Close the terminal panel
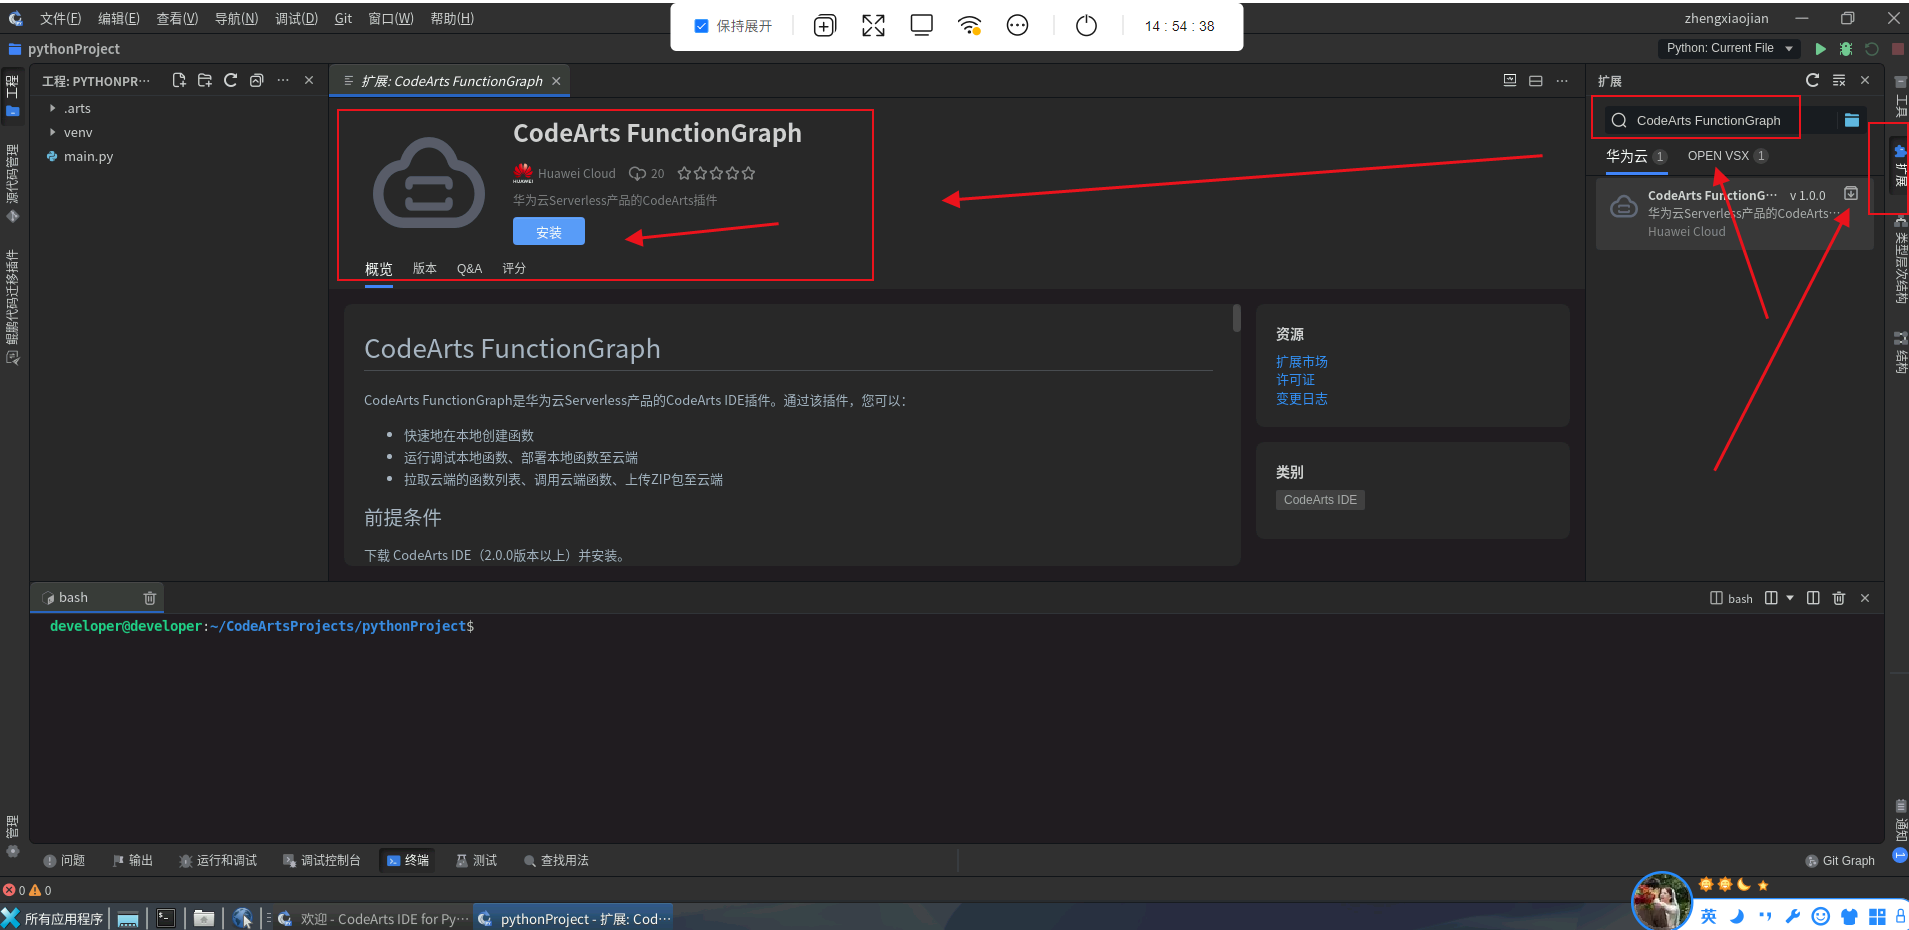Viewport: 1909px width, 930px height. coord(1865,598)
